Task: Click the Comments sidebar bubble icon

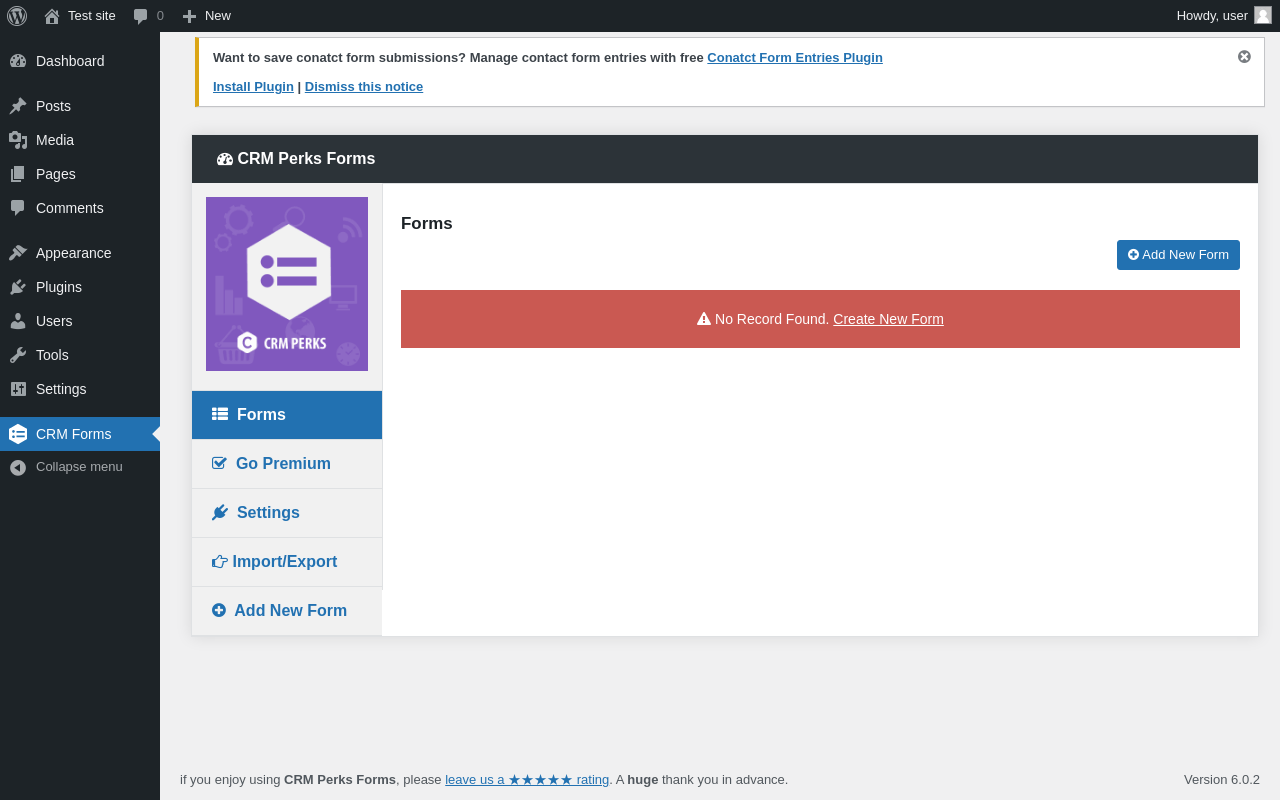Action: pyautogui.click(x=18, y=208)
